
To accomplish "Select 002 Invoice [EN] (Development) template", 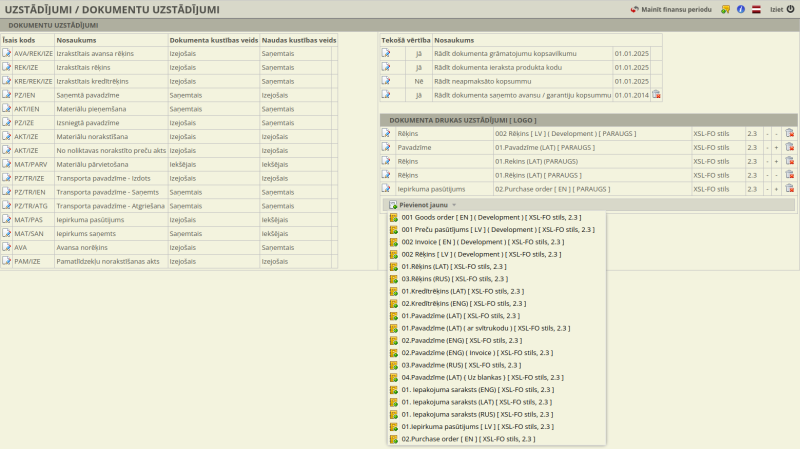I will coord(452,242).
